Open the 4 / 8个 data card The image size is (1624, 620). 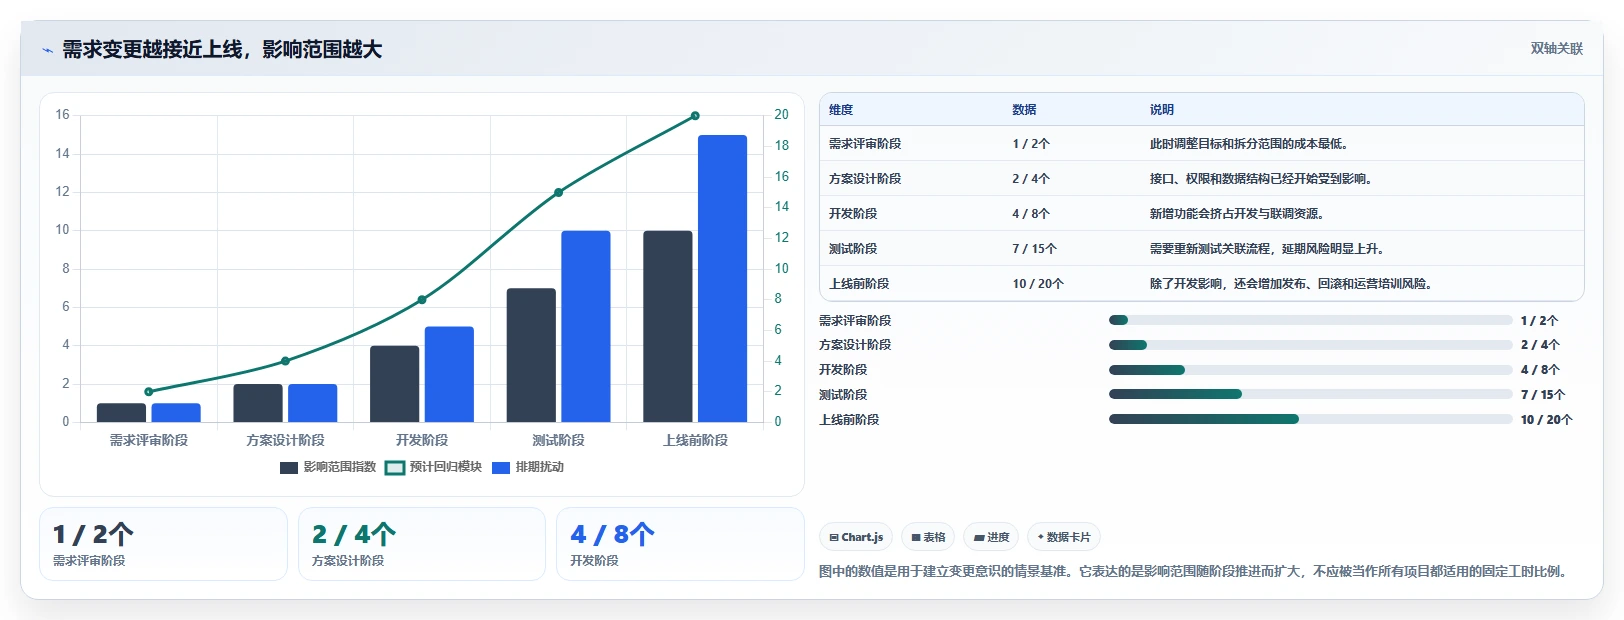680,544
